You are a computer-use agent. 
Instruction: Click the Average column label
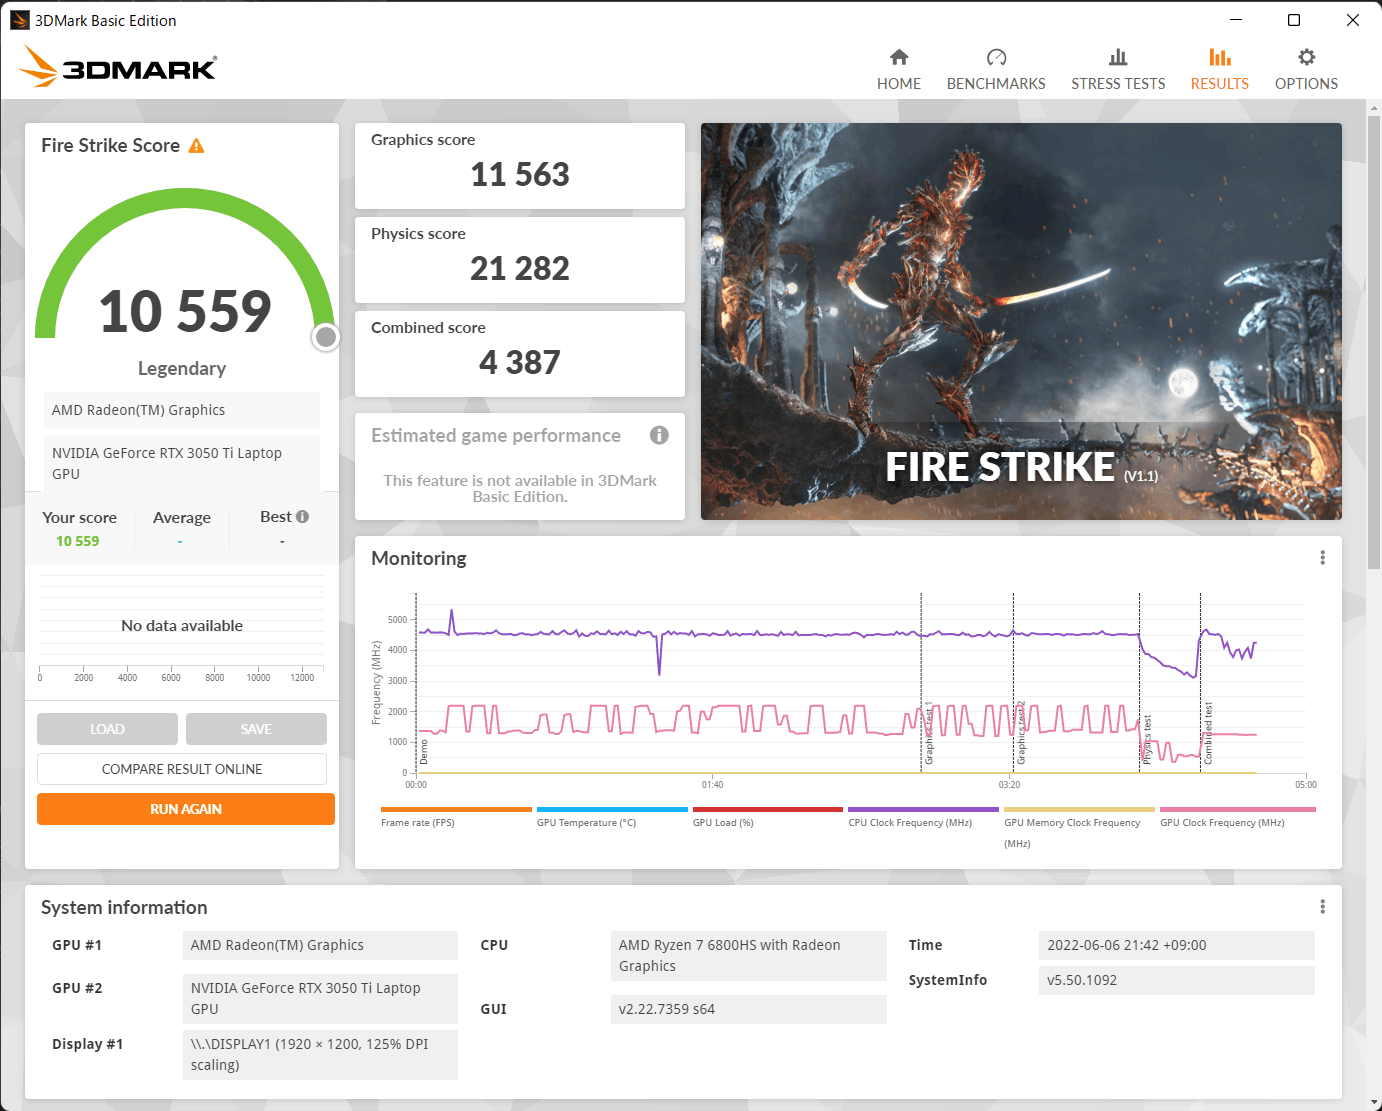click(x=182, y=517)
